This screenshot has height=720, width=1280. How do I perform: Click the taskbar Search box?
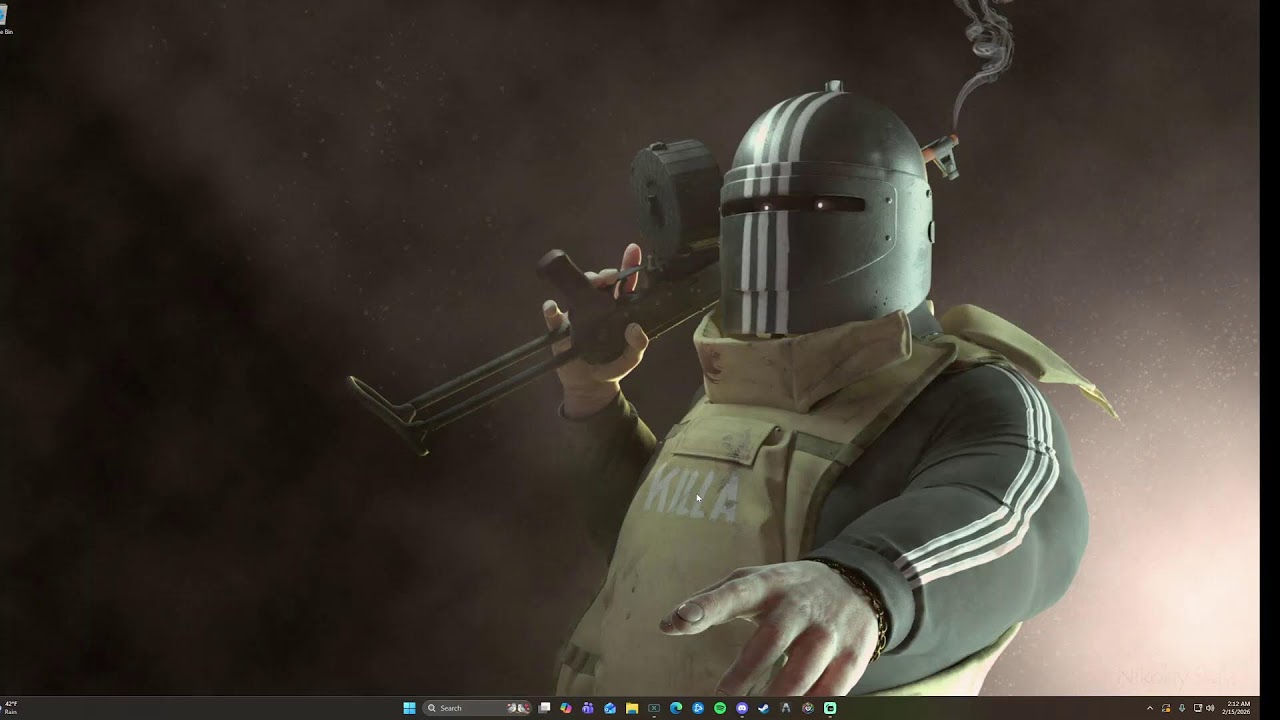478,708
